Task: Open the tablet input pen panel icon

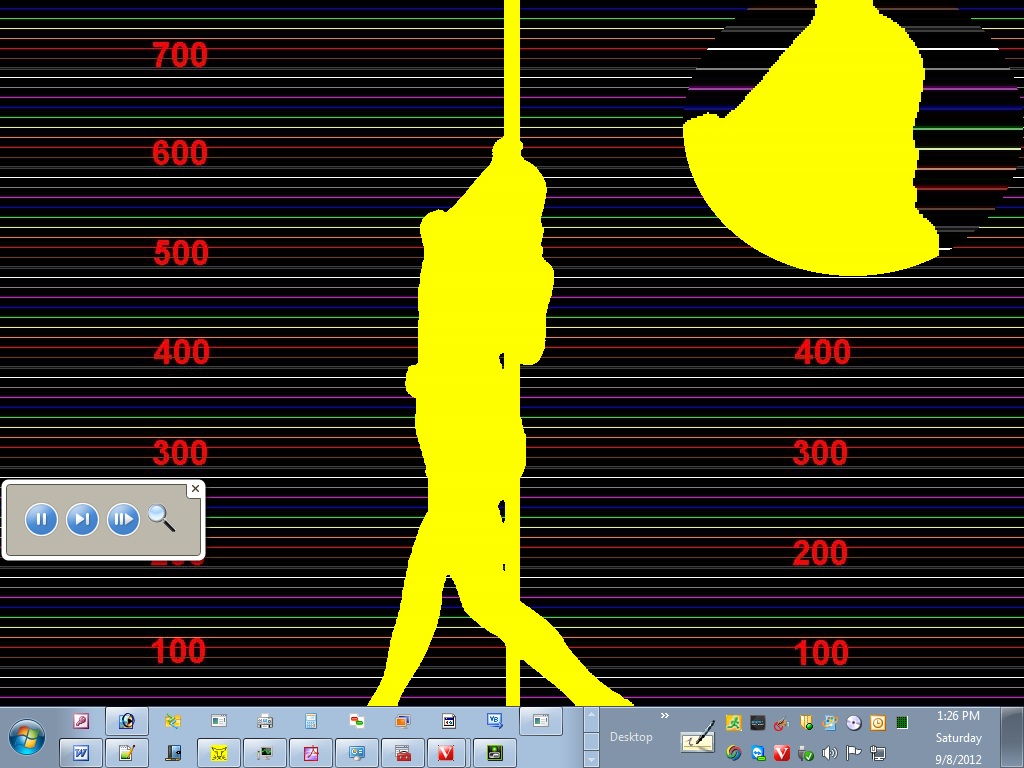Action: (x=698, y=738)
